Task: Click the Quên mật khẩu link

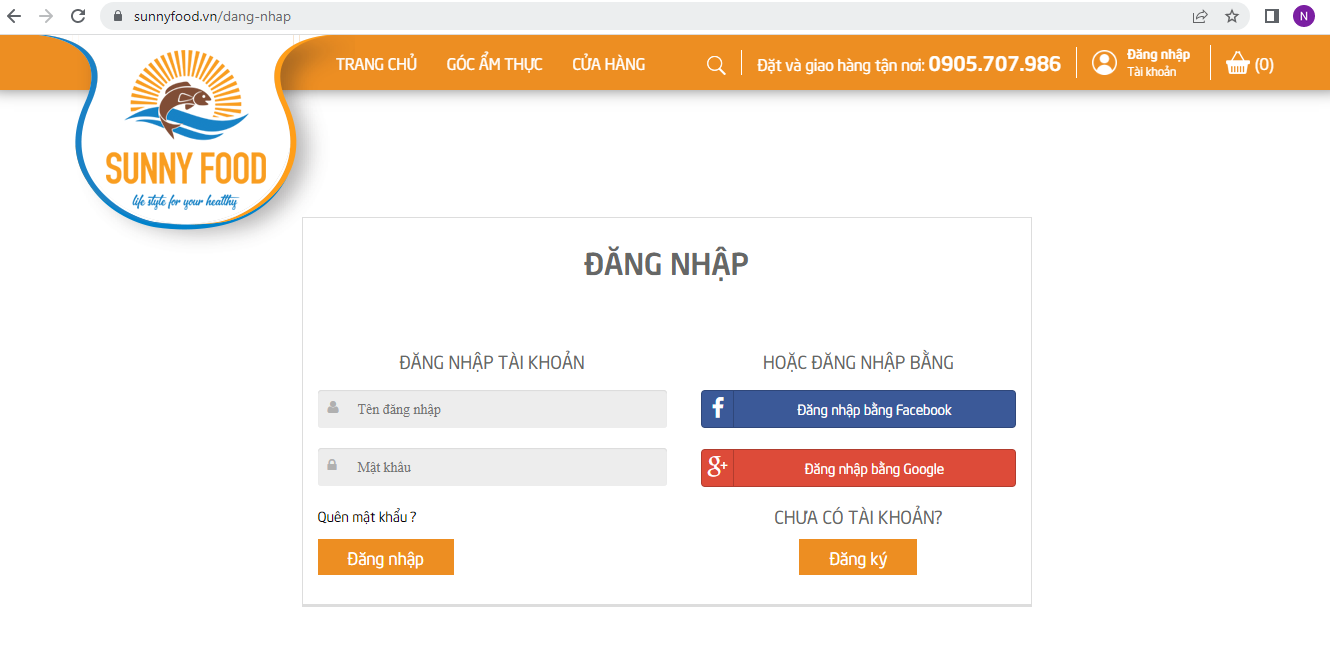Action: coord(366,517)
